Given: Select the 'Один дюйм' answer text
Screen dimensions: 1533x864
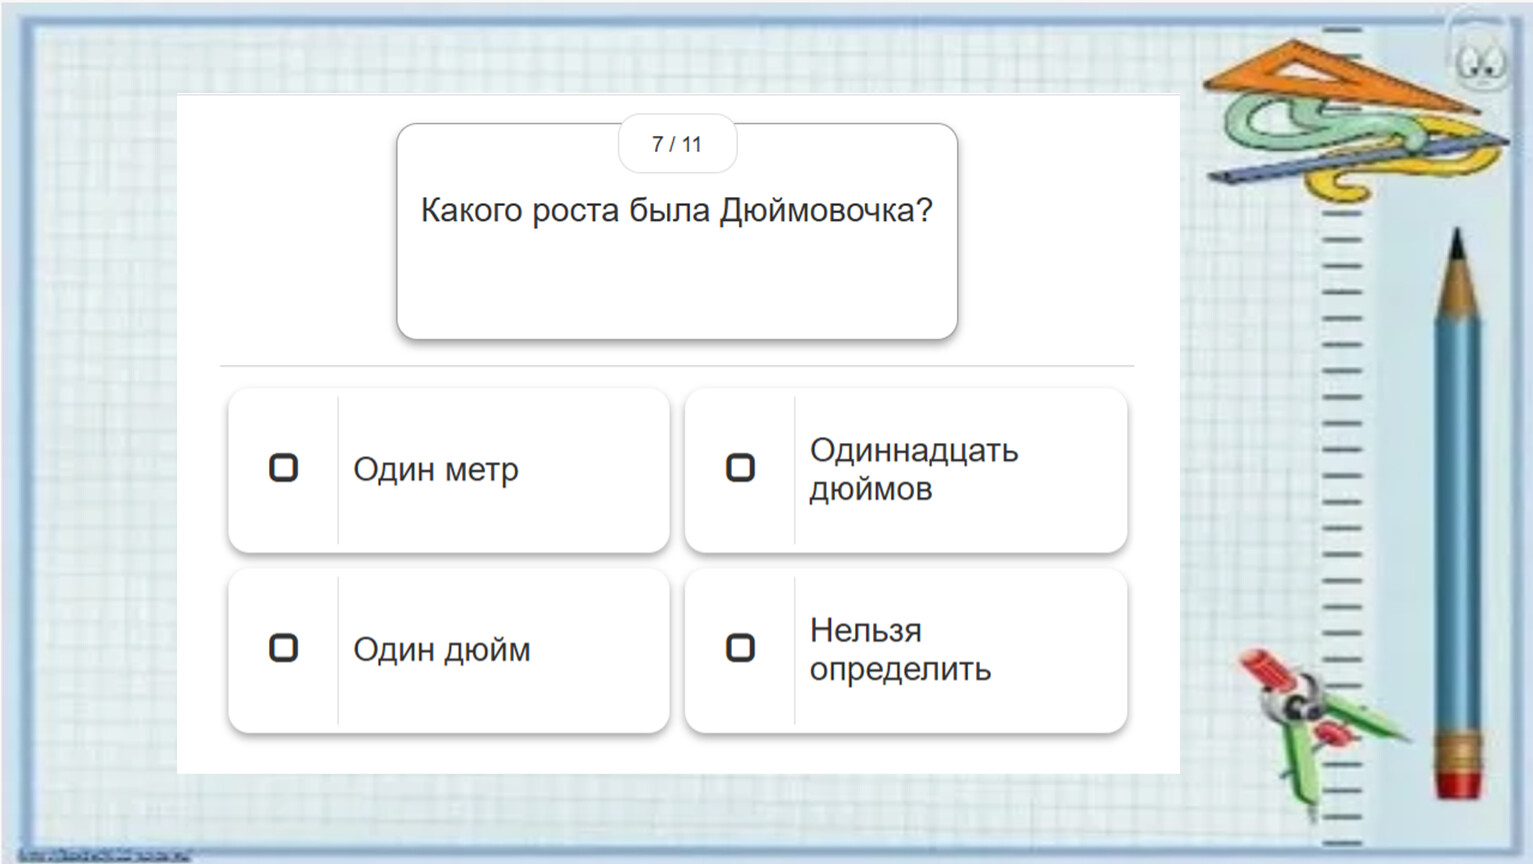Looking at the screenshot, I should click(441, 650).
